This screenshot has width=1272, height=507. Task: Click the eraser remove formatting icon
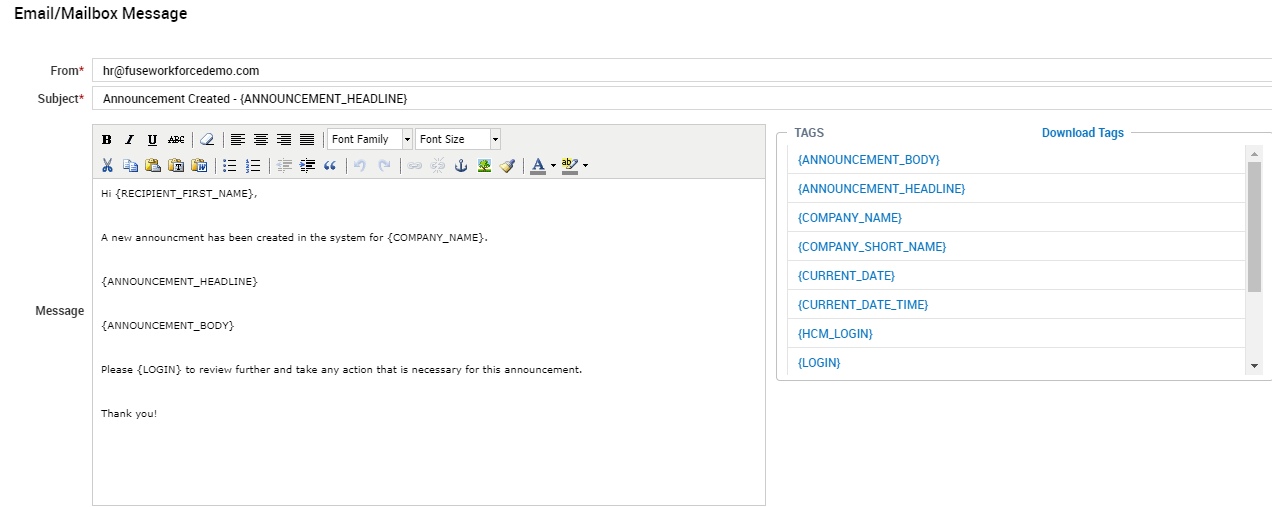[207, 140]
